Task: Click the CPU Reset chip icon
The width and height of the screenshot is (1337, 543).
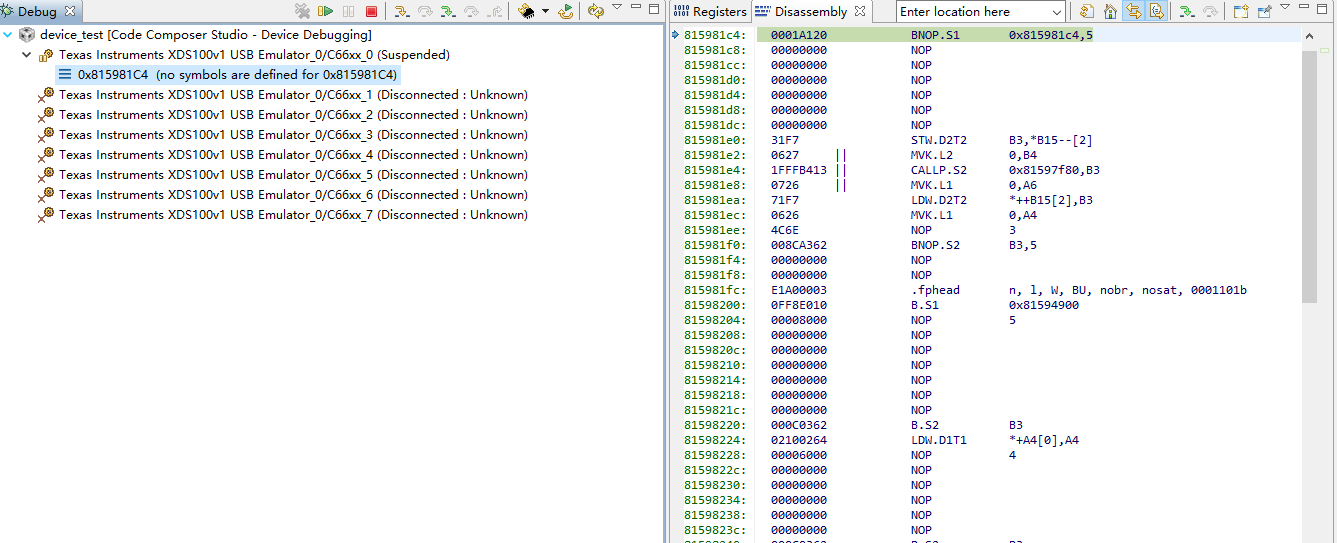Action: (526, 12)
